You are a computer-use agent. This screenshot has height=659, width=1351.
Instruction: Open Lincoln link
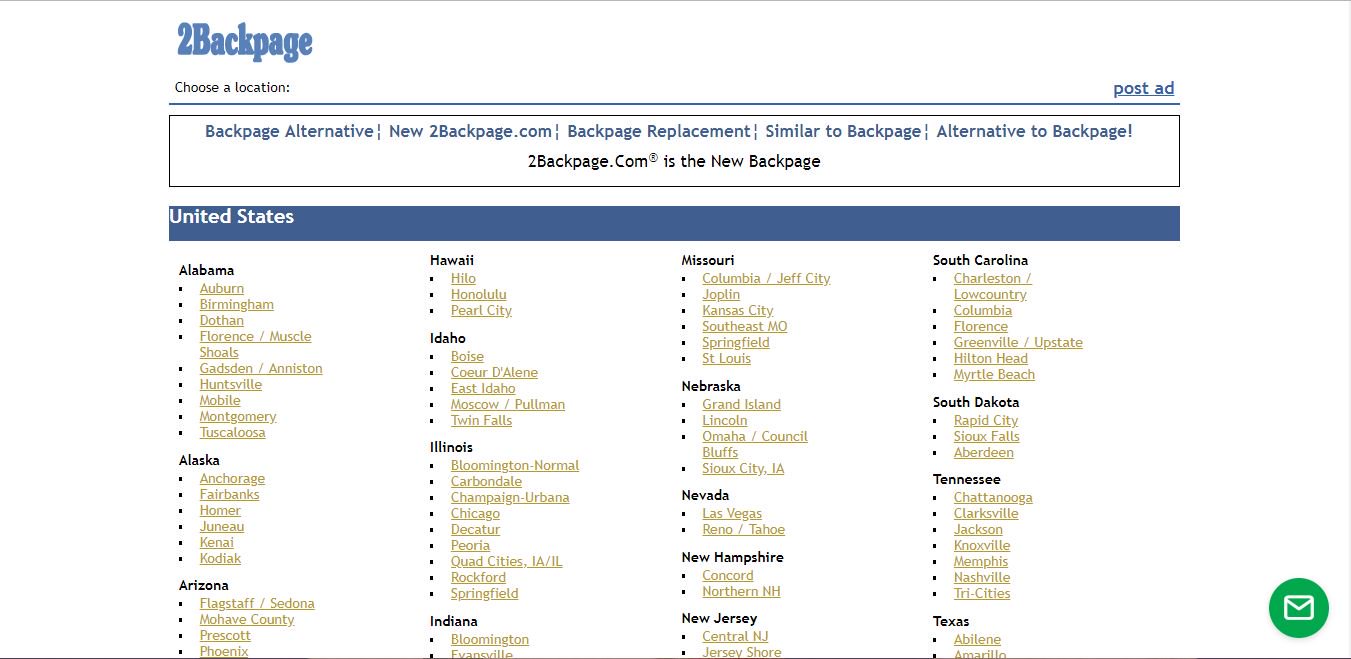(x=725, y=420)
